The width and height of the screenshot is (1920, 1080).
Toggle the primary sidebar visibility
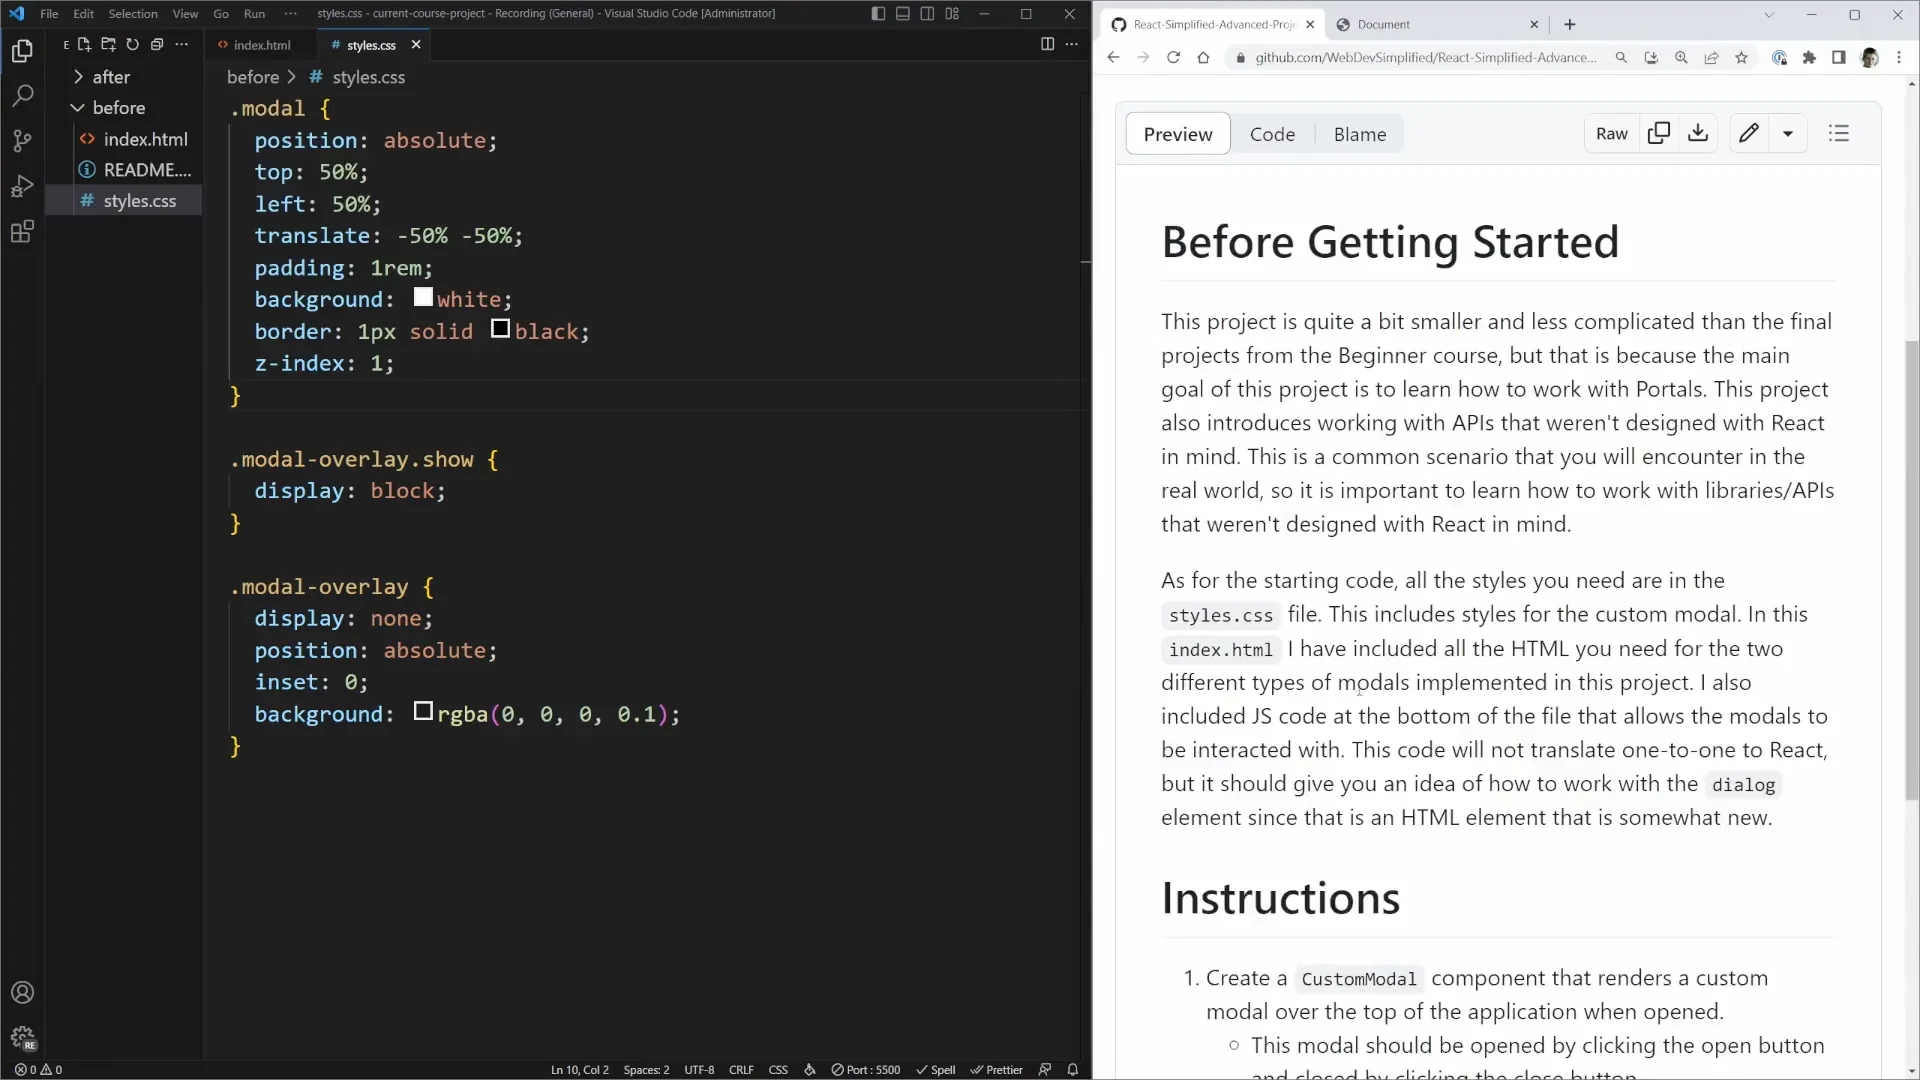tap(879, 13)
